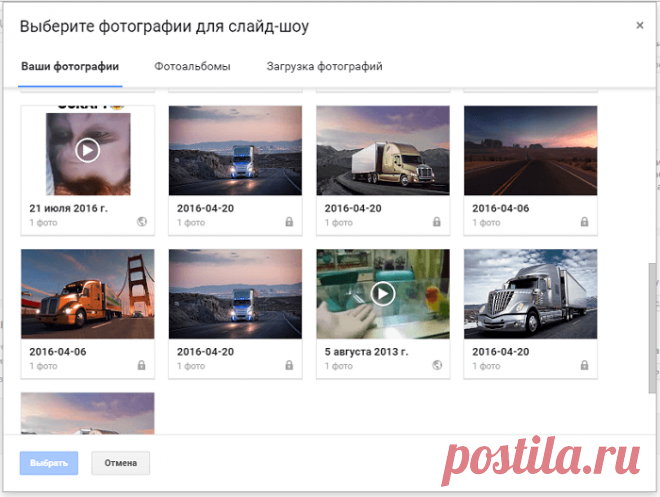Viewport: 660px width, 497px height.
Task: Select the partially visible photo in bottom row
Action: [x=88, y=413]
